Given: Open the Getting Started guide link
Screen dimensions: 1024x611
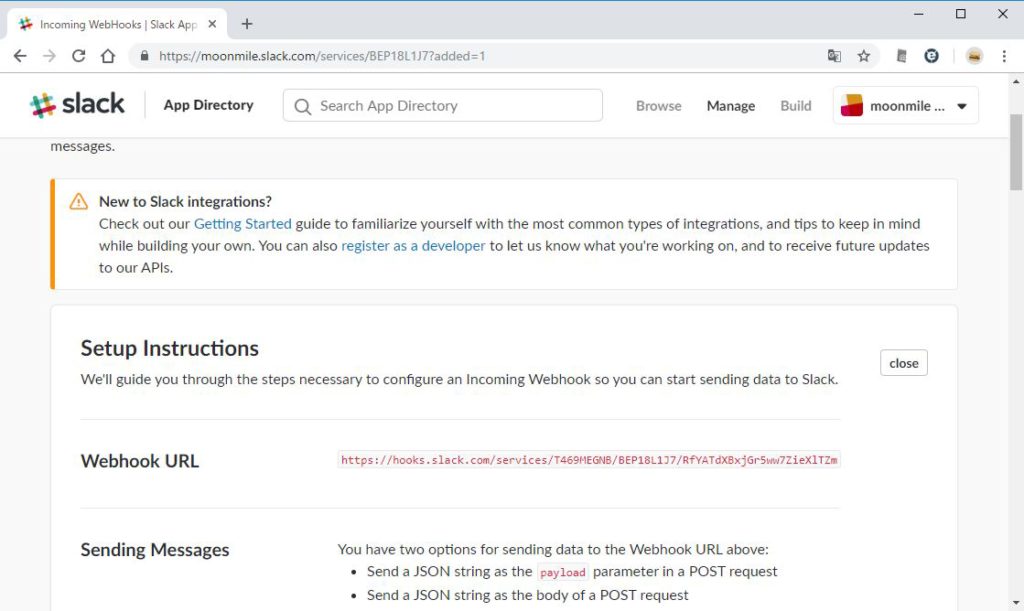Looking at the screenshot, I should coord(242,224).
